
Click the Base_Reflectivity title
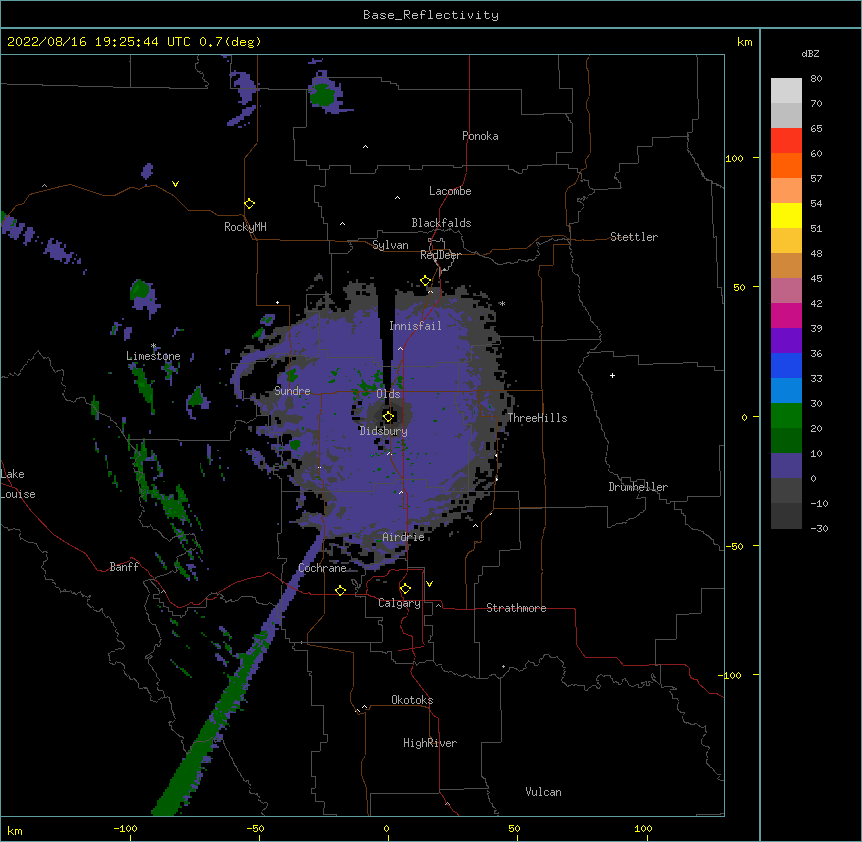click(431, 15)
